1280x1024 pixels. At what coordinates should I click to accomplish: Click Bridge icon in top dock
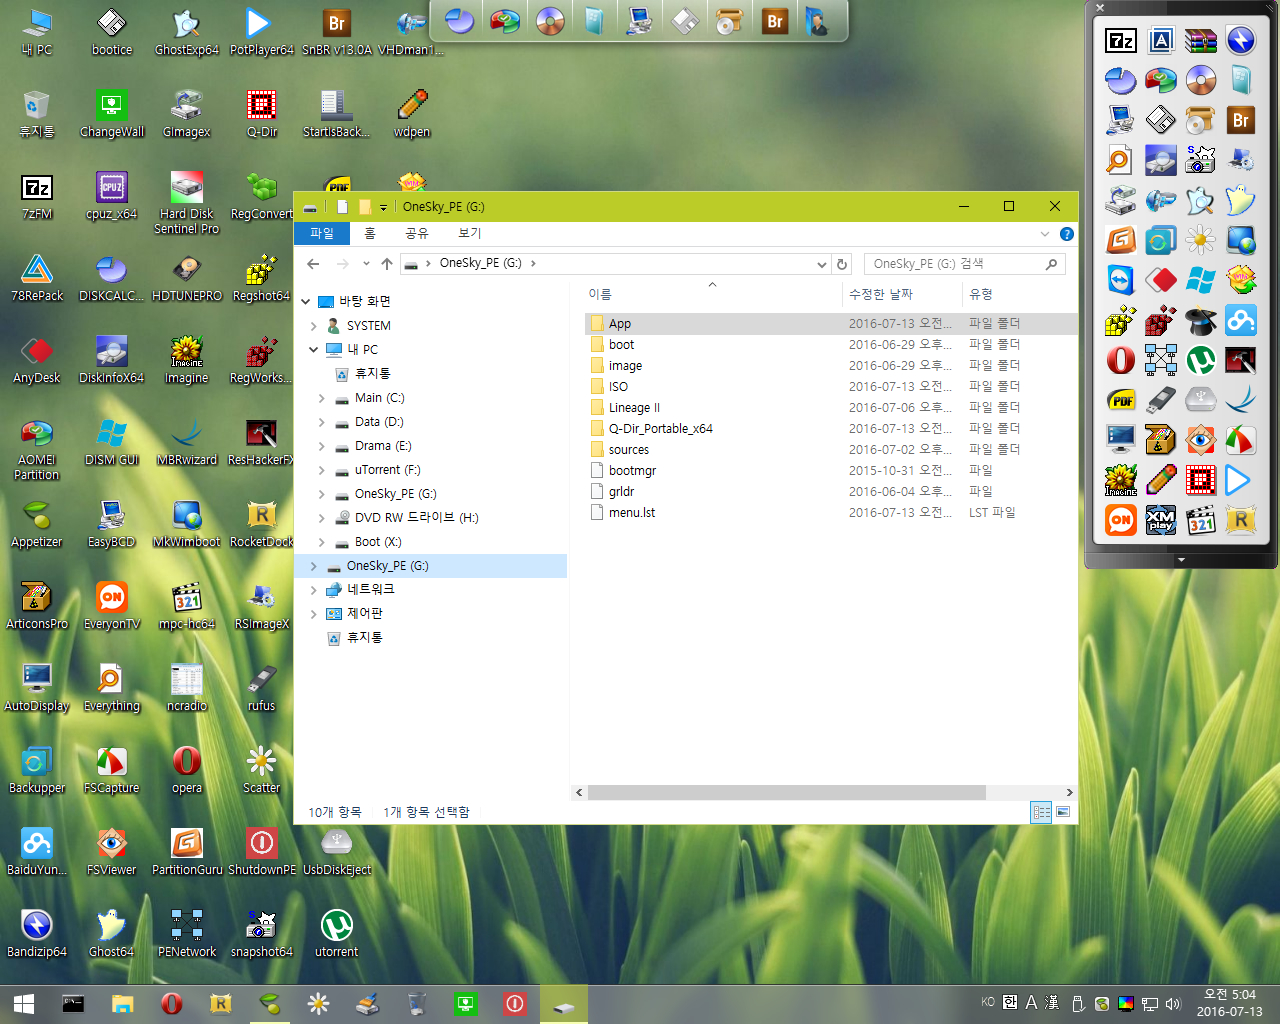pos(774,20)
